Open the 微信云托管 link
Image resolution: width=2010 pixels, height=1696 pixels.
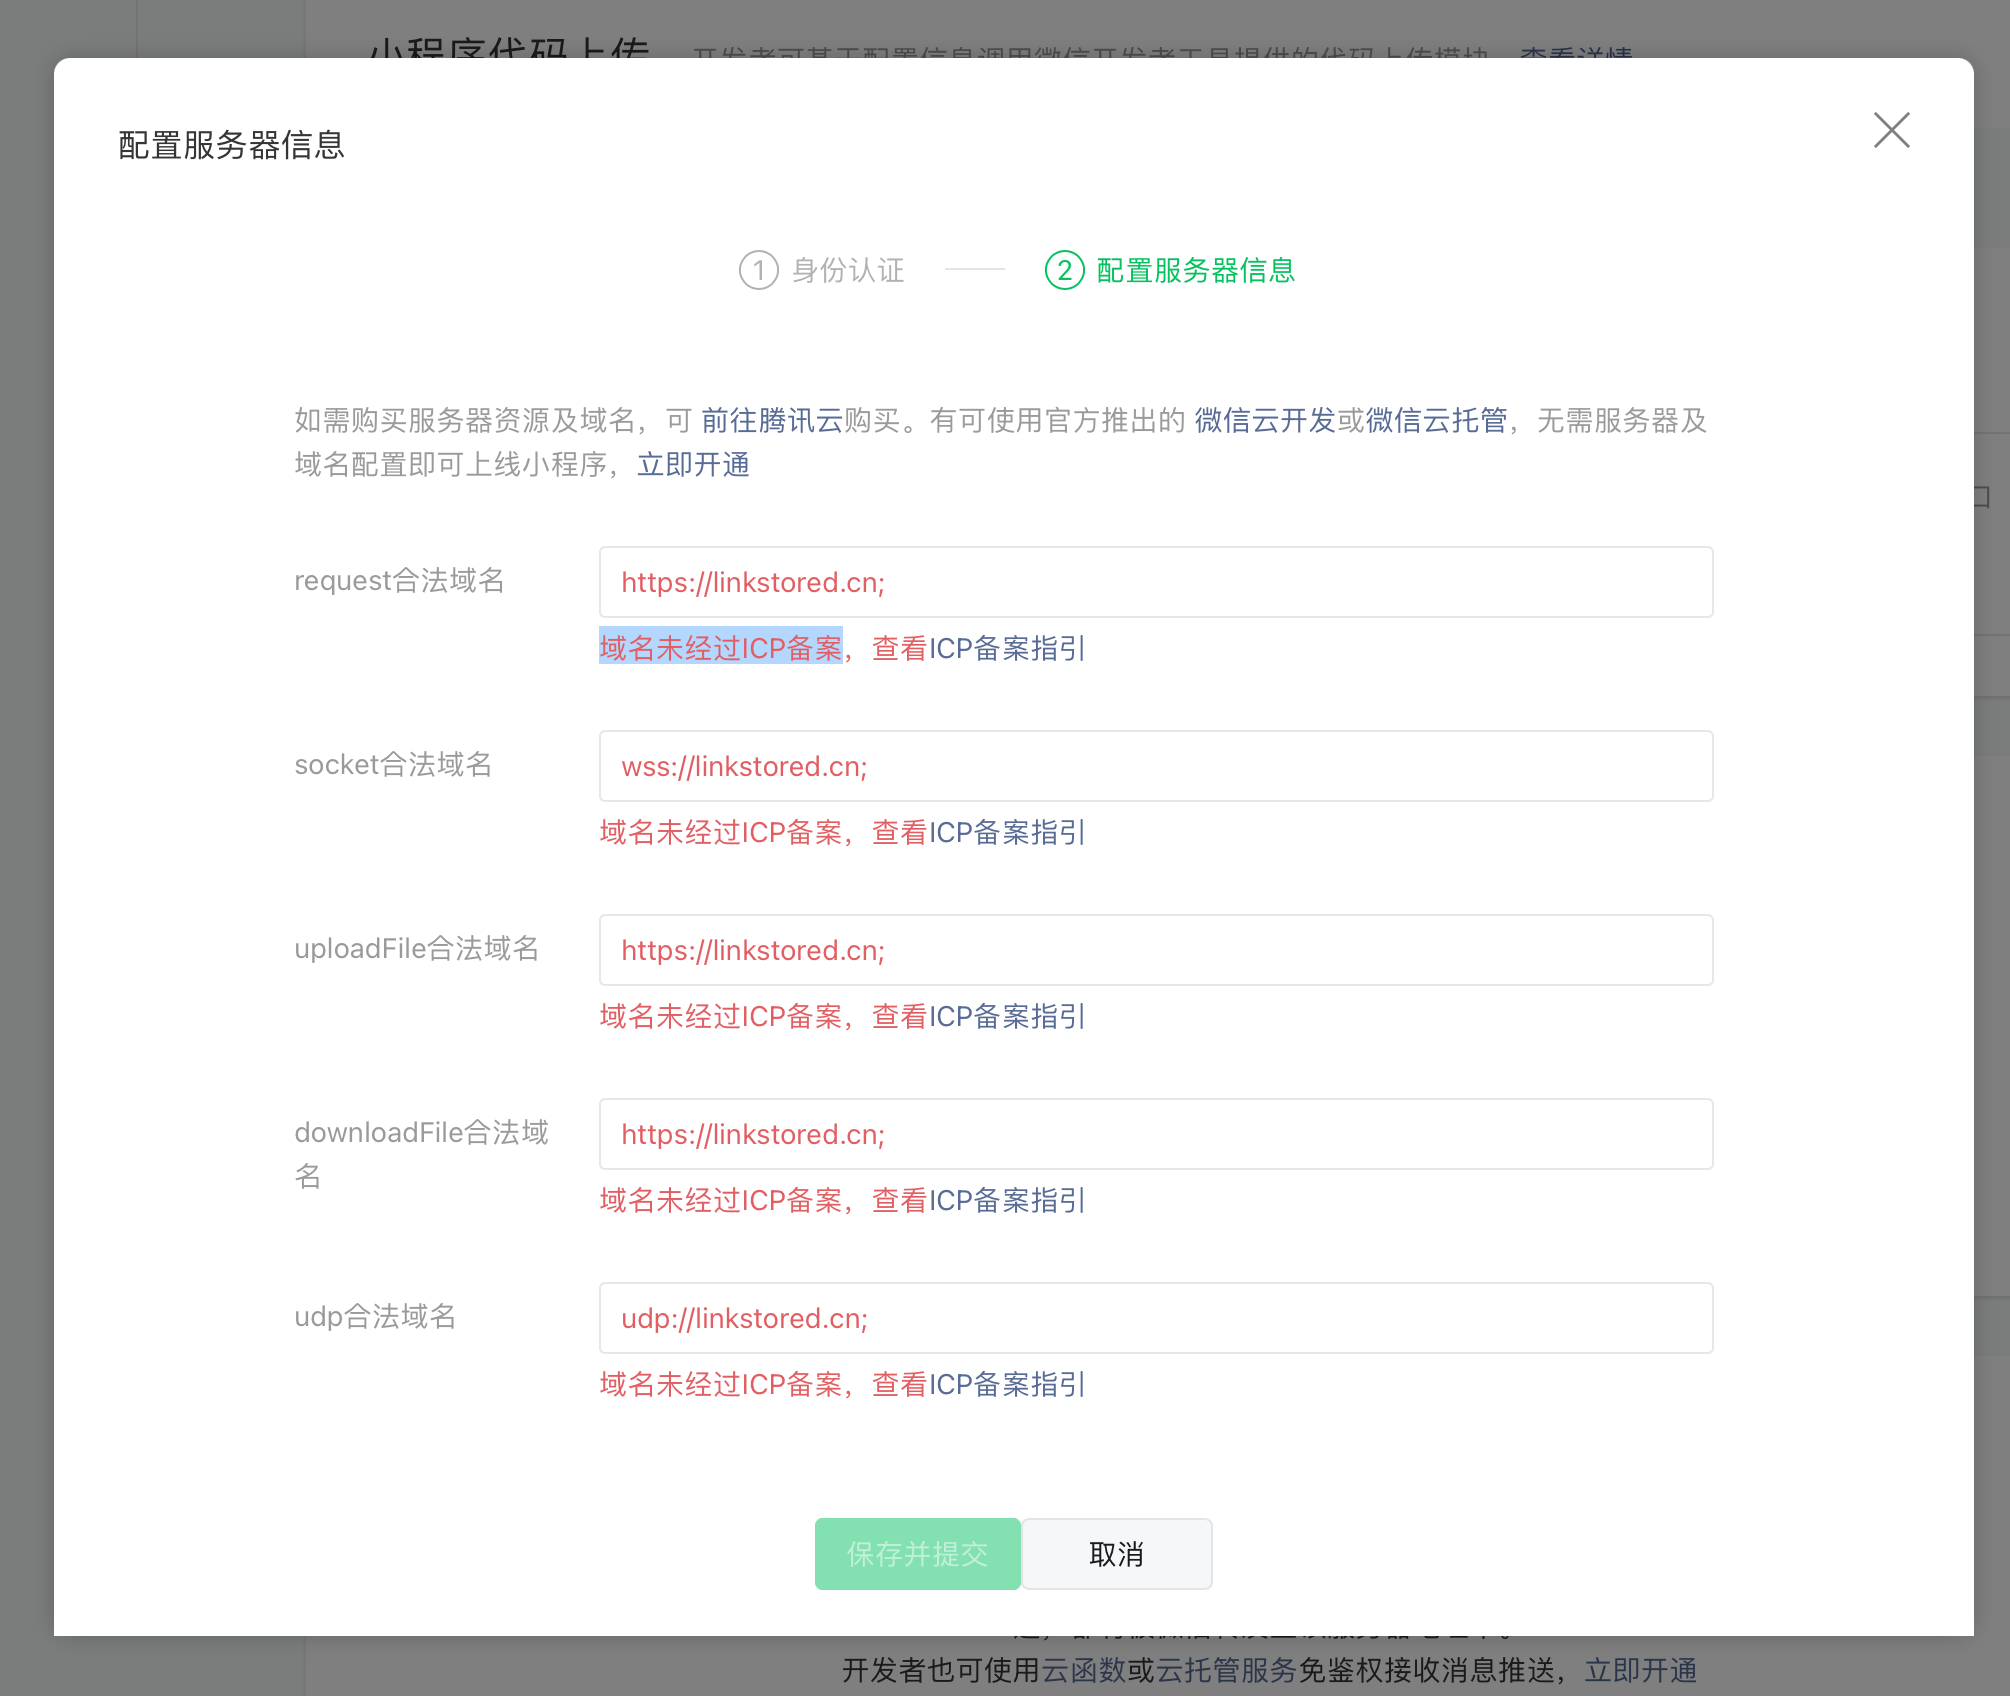pyautogui.click(x=1436, y=420)
